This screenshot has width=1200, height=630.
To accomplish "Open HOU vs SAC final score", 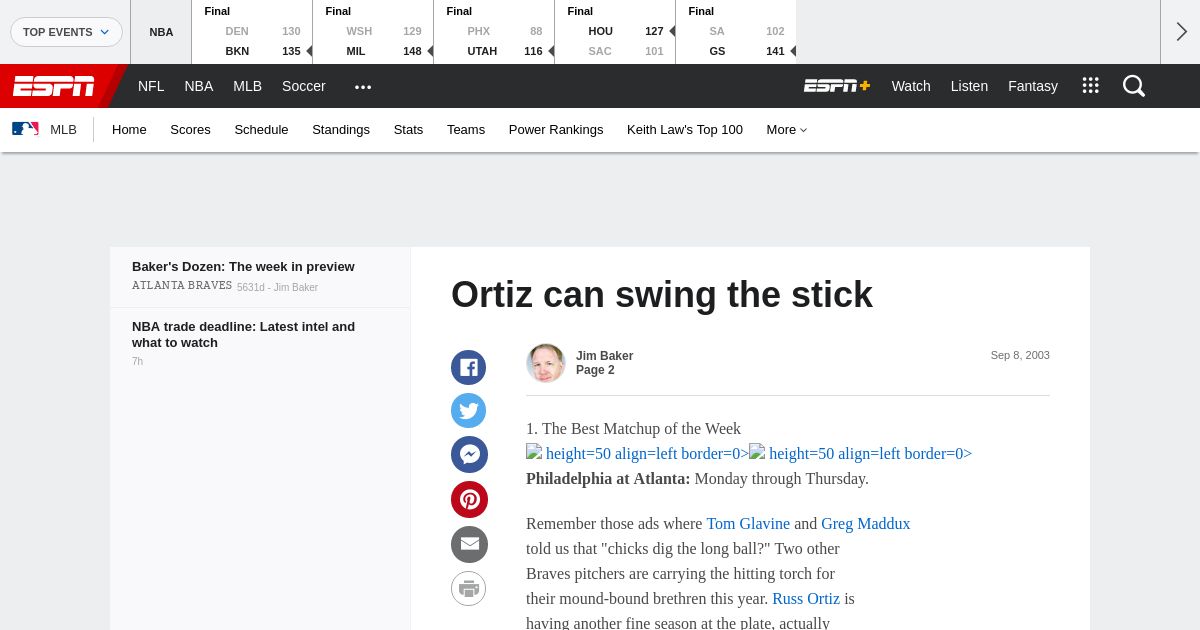I will (615, 32).
